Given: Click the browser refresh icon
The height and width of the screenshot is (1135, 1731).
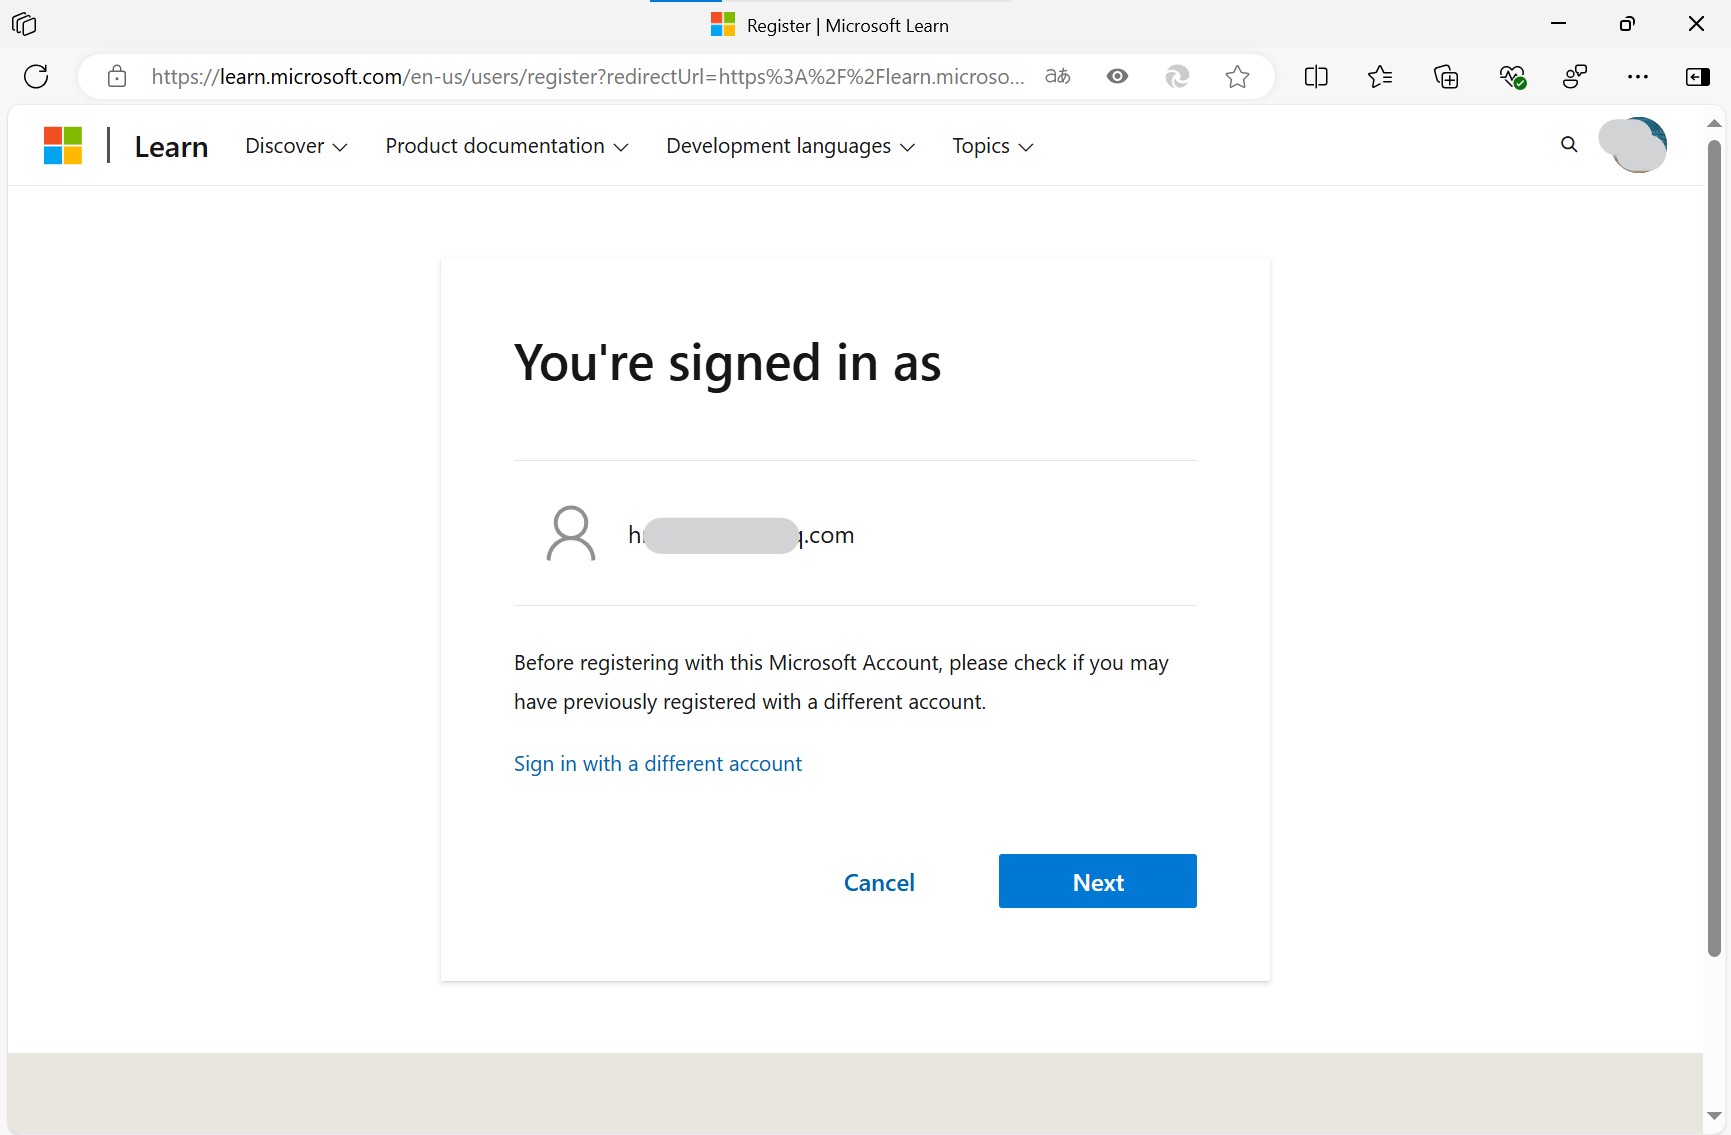Looking at the screenshot, I should (36, 76).
